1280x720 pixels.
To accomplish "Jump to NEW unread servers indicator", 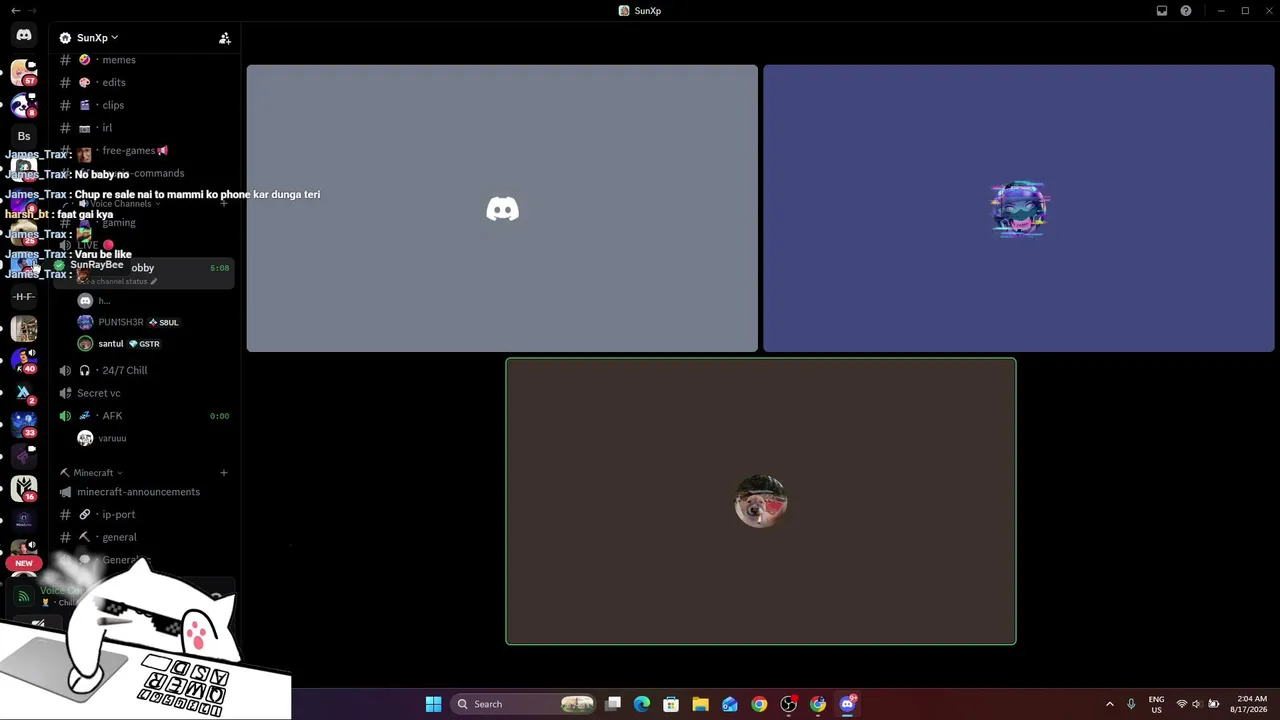I will pyautogui.click(x=24, y=563).
